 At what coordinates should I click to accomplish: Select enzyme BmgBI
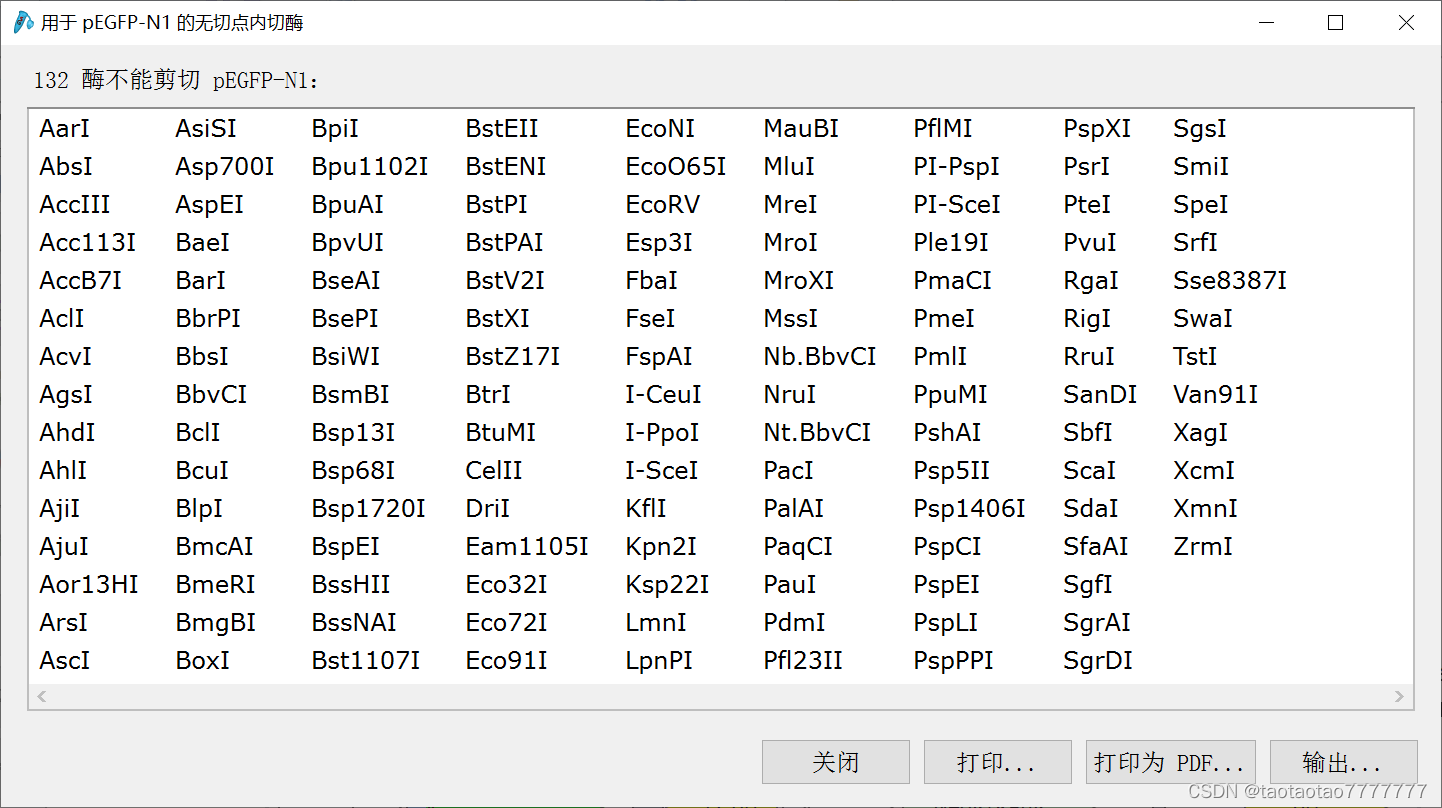pos(215,623)
